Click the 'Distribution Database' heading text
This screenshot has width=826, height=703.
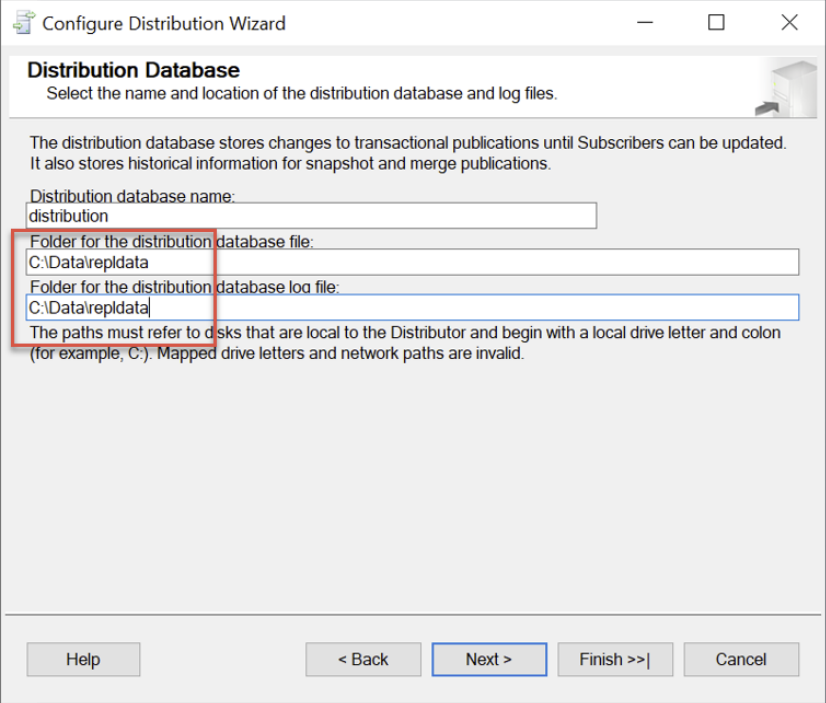click(134, 70)
